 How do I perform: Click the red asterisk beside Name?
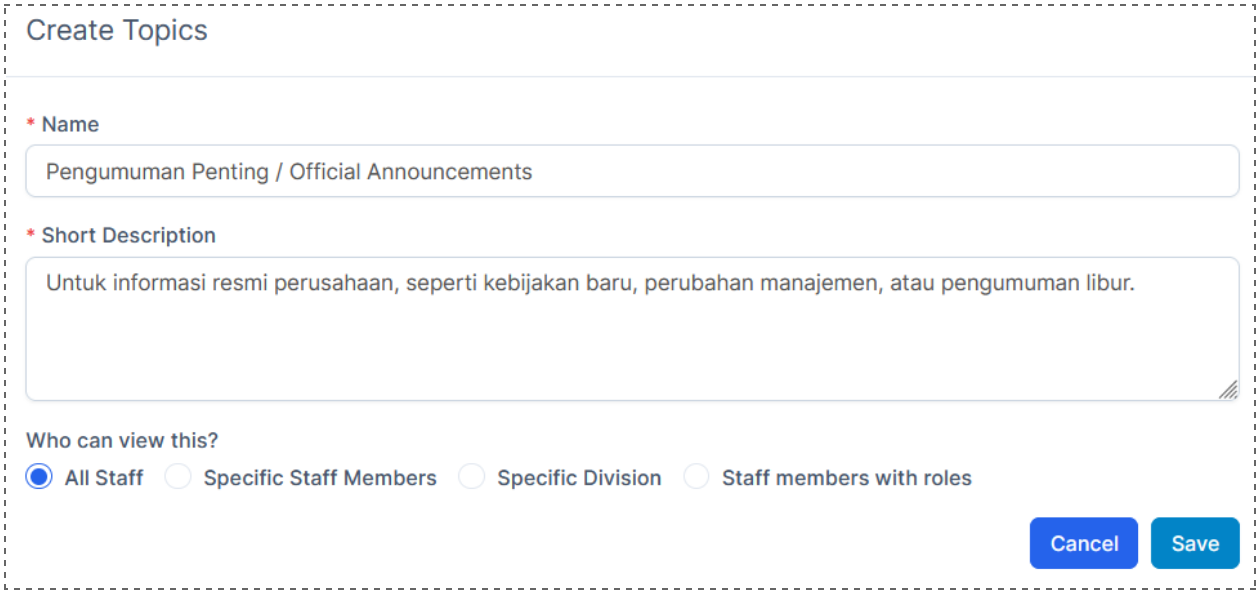tap(31, 125)
